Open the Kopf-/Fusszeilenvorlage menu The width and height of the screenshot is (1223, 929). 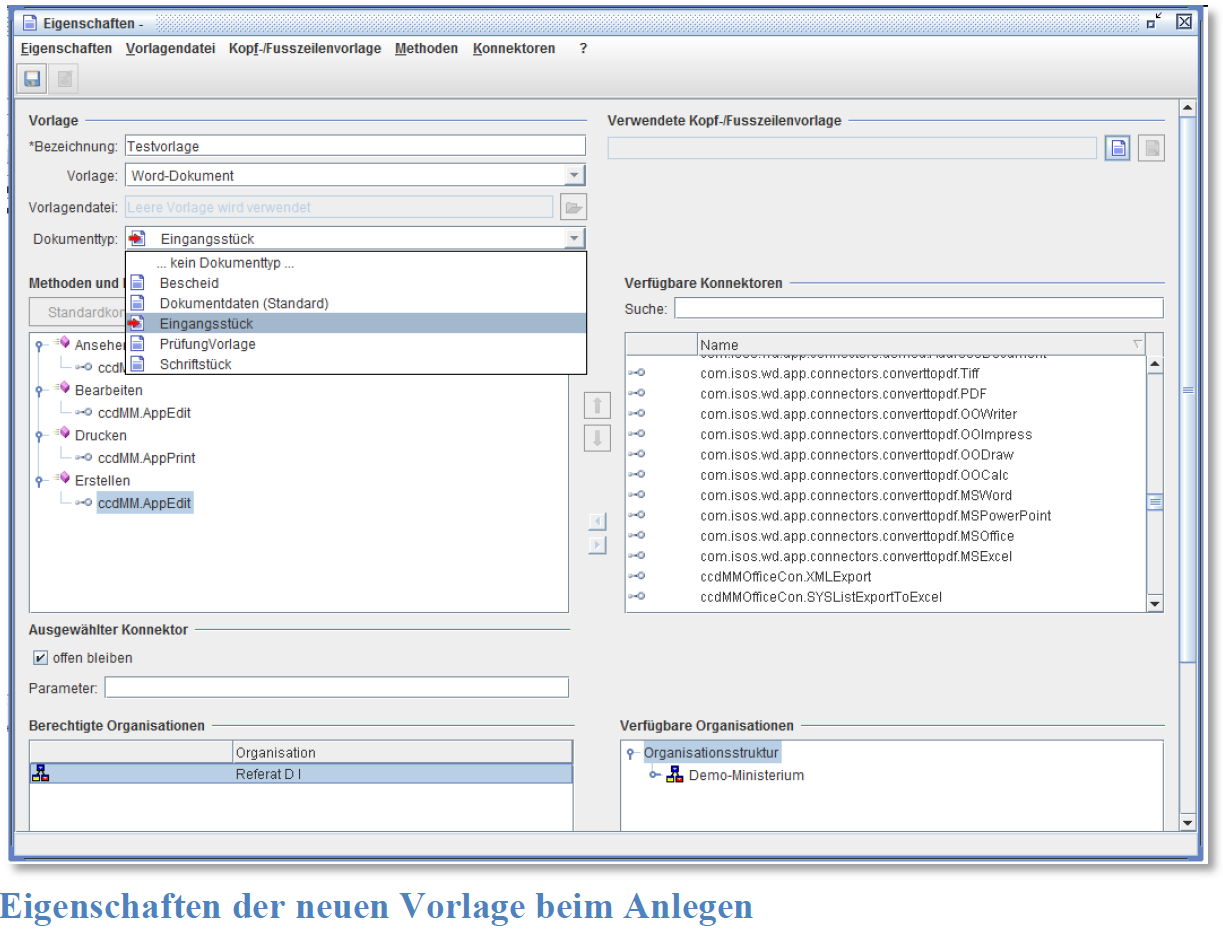point(305,48)
